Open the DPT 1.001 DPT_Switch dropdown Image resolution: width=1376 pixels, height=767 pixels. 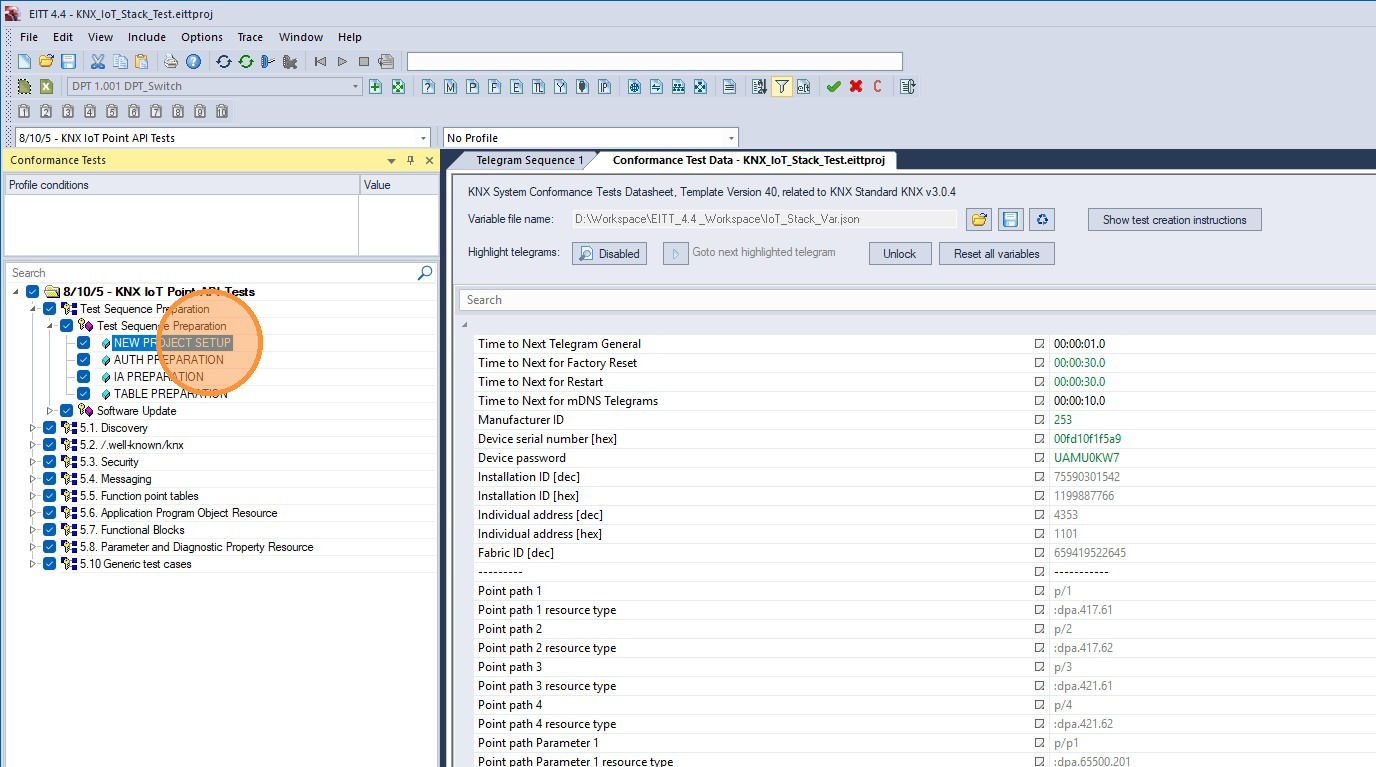click(x=355, y=87)
